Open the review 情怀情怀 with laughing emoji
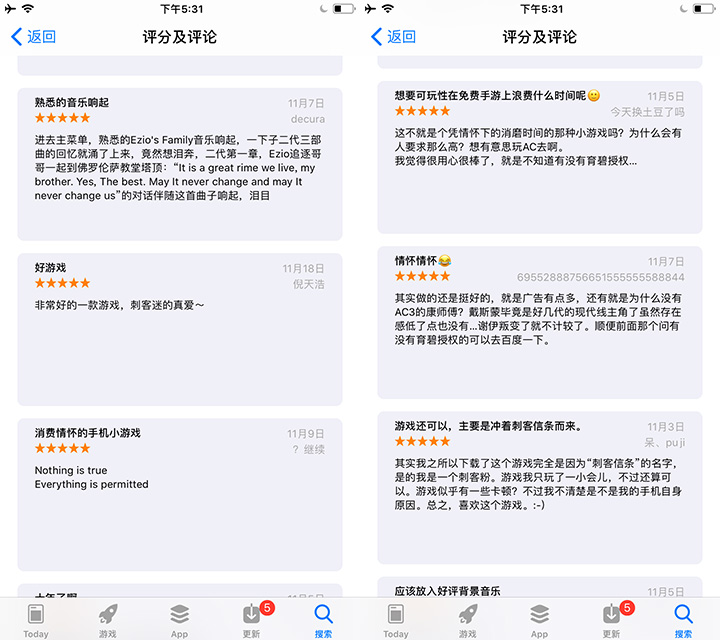The image size is (720, 640). click(x=540, y=322)
